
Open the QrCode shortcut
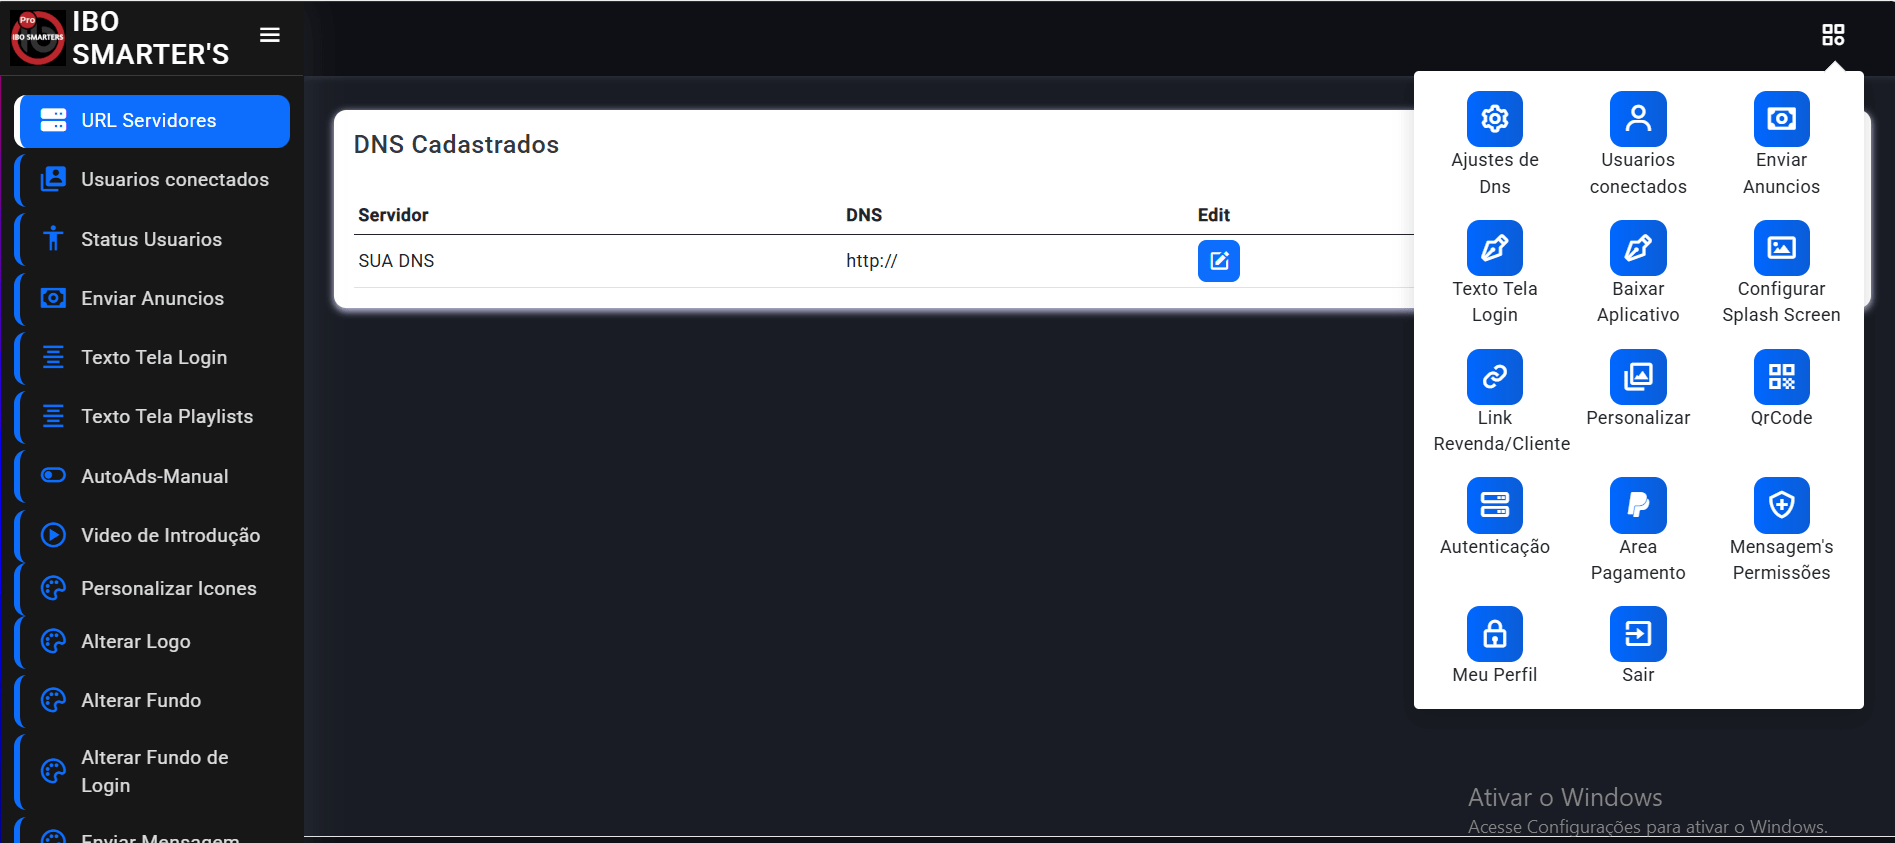point(1780,377)
